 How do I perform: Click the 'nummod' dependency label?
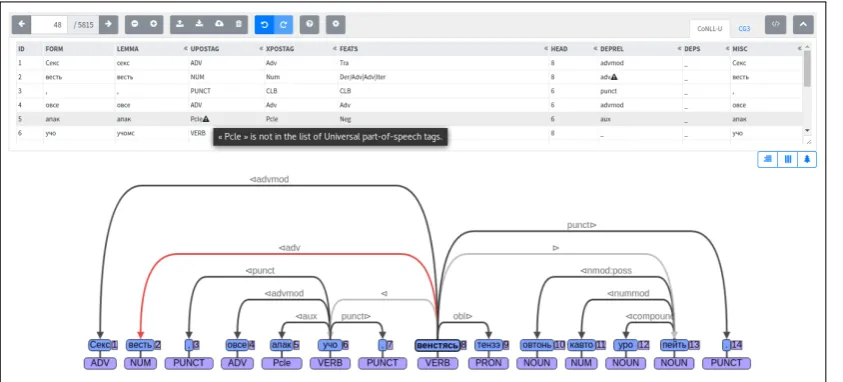(628, 293)
